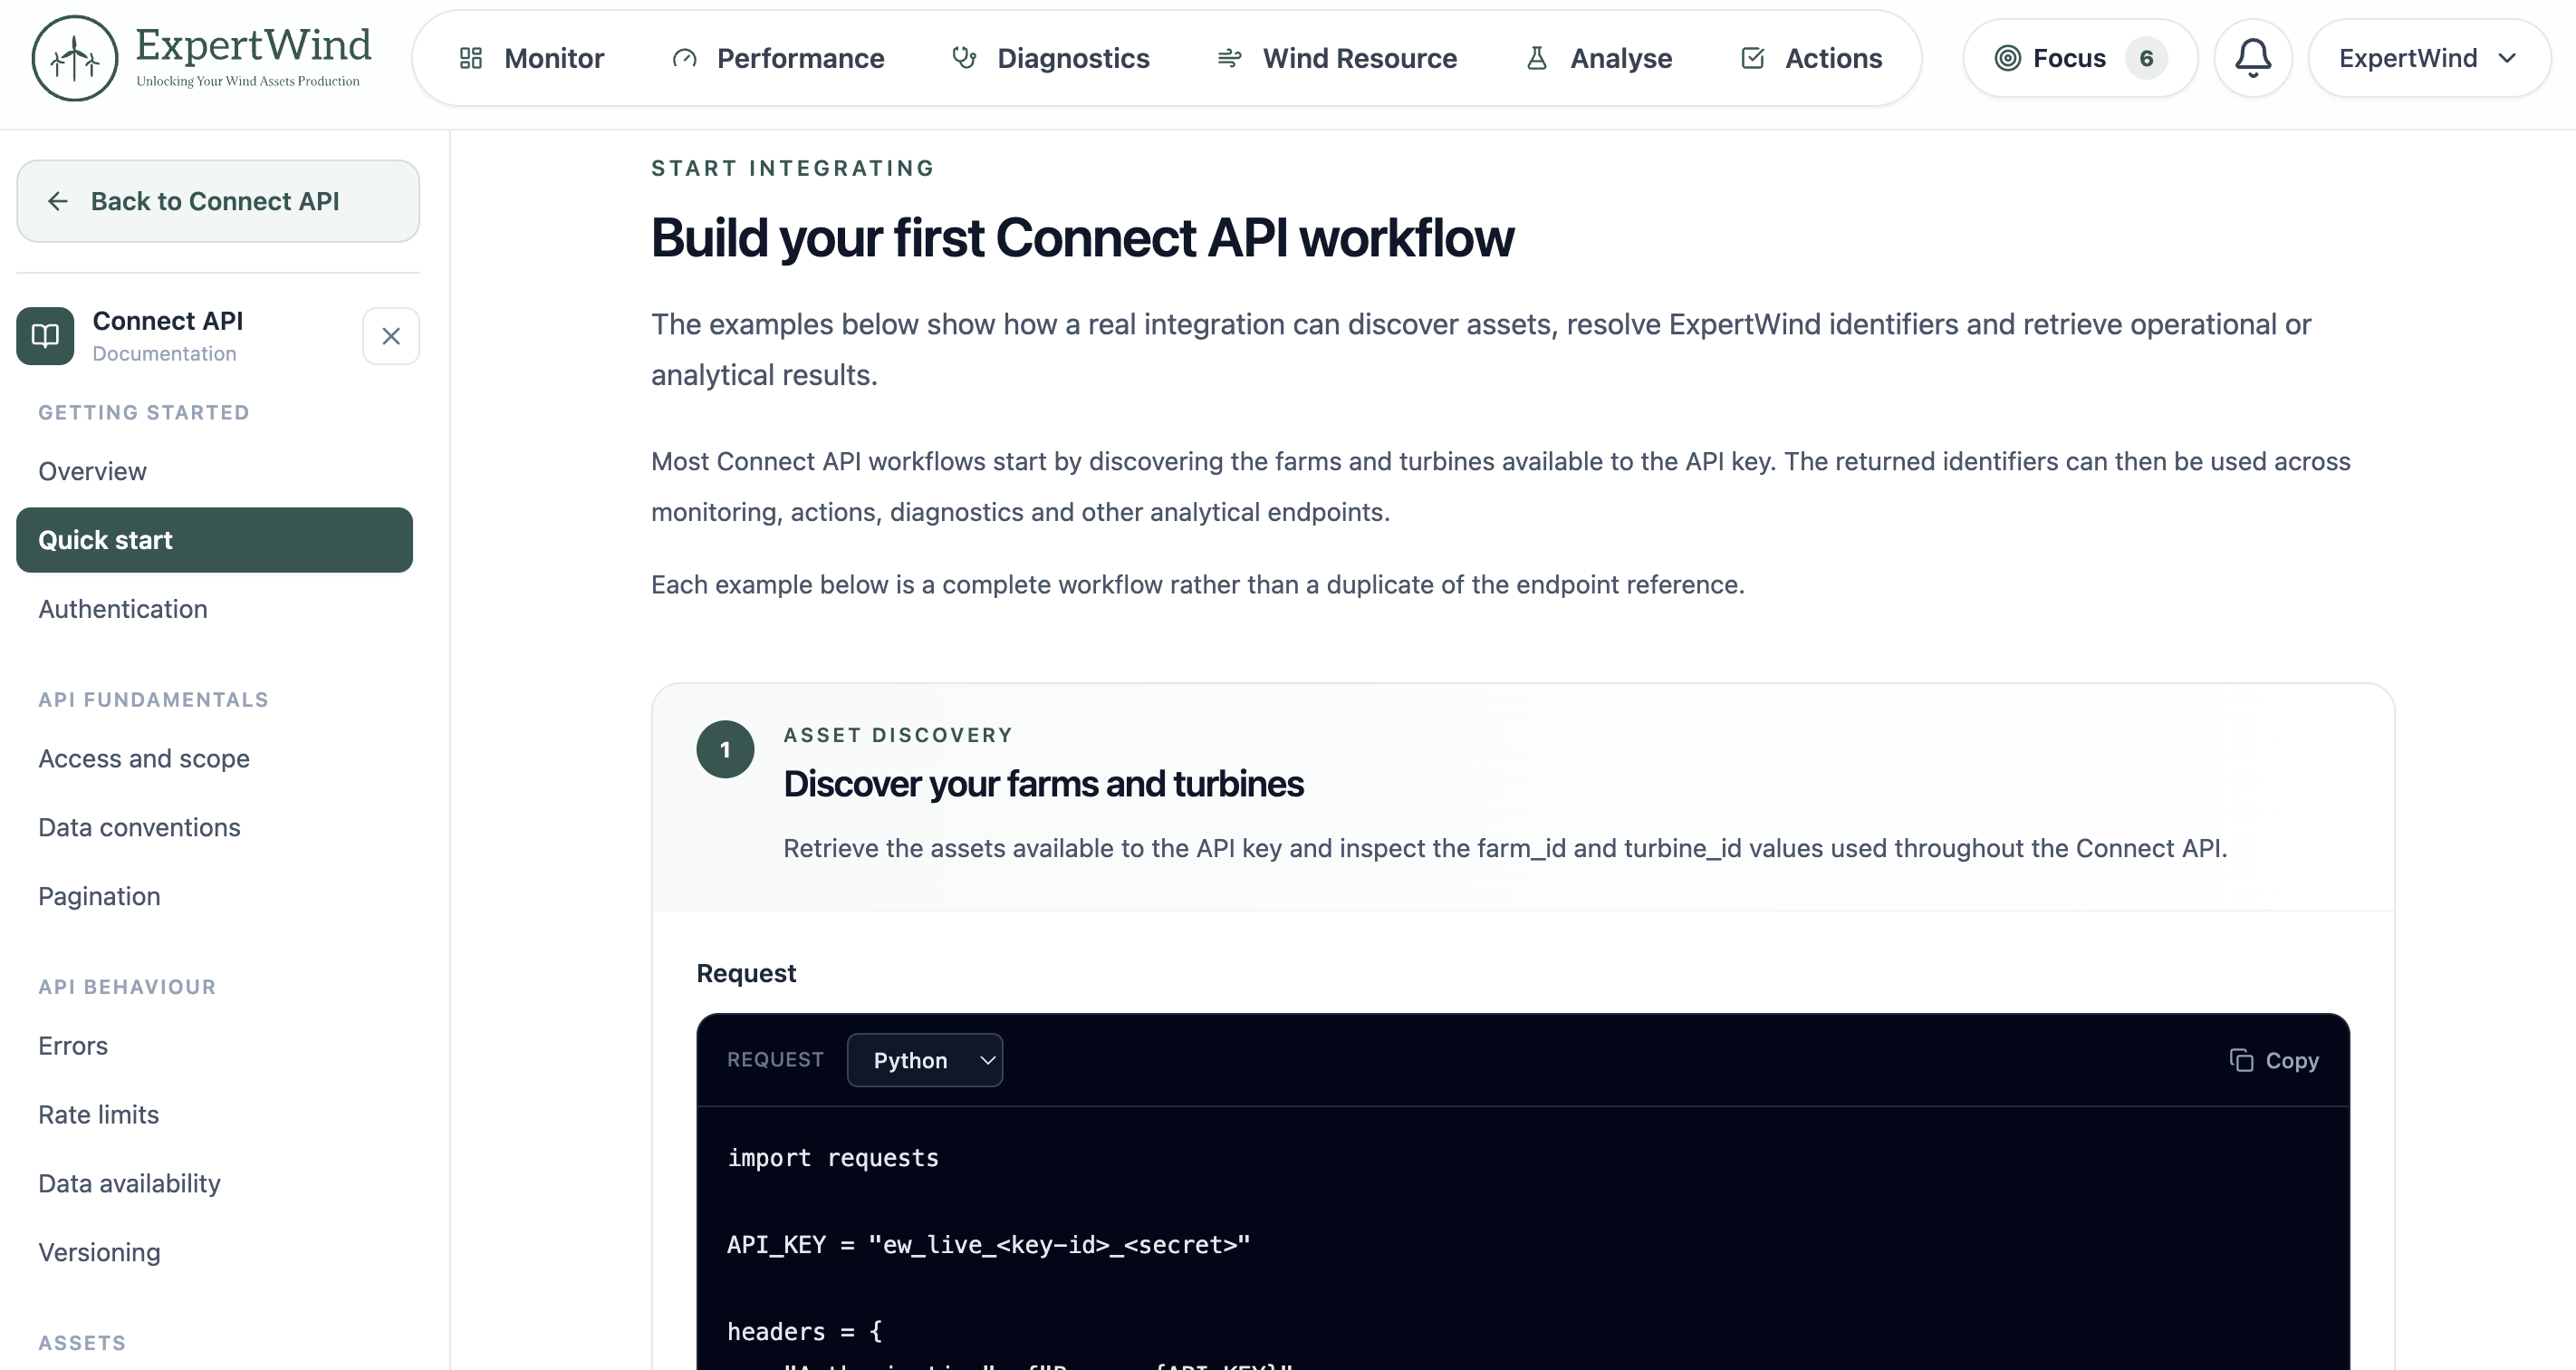Close the Connect API documentation panel
The width and height of the screenshot is (2576, 1370).
coord(391,336)
